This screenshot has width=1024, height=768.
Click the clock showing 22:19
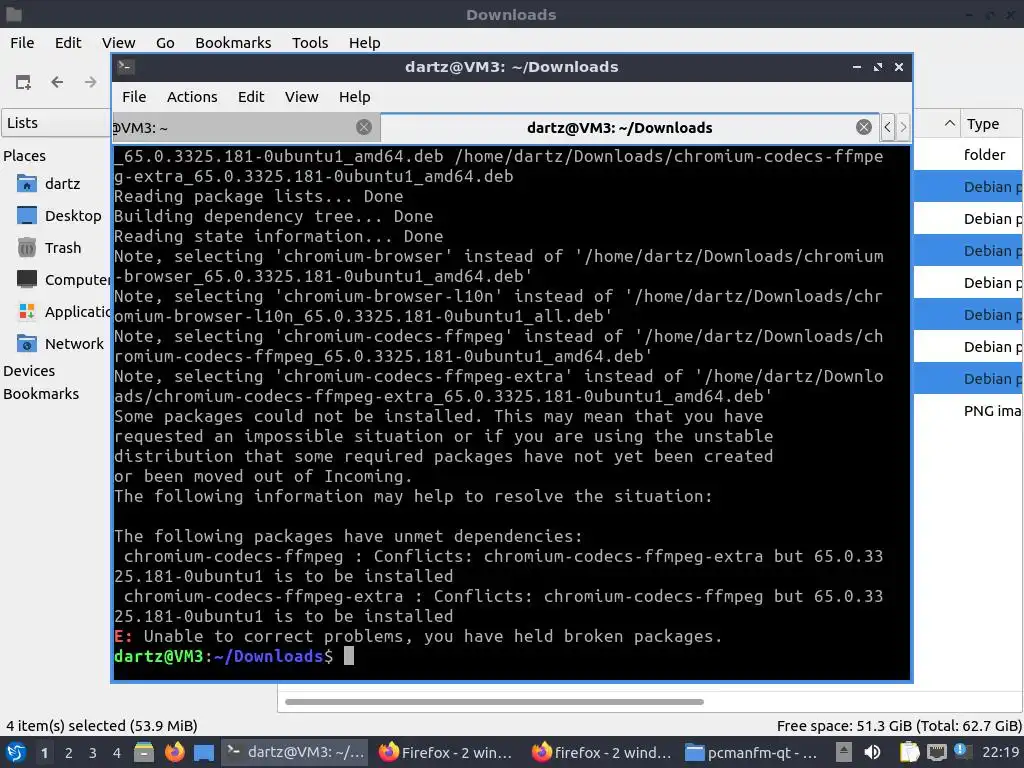(1000, 752)
